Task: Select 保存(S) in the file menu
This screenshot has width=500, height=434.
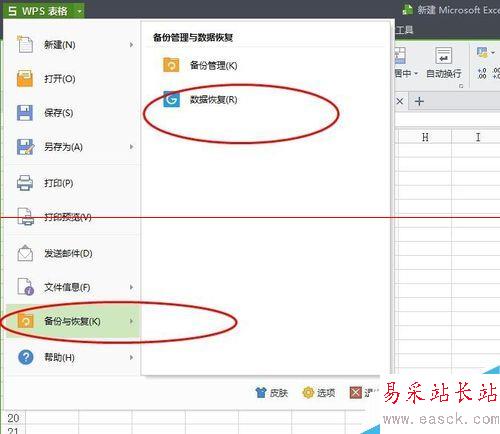Action: click(72, 113)
